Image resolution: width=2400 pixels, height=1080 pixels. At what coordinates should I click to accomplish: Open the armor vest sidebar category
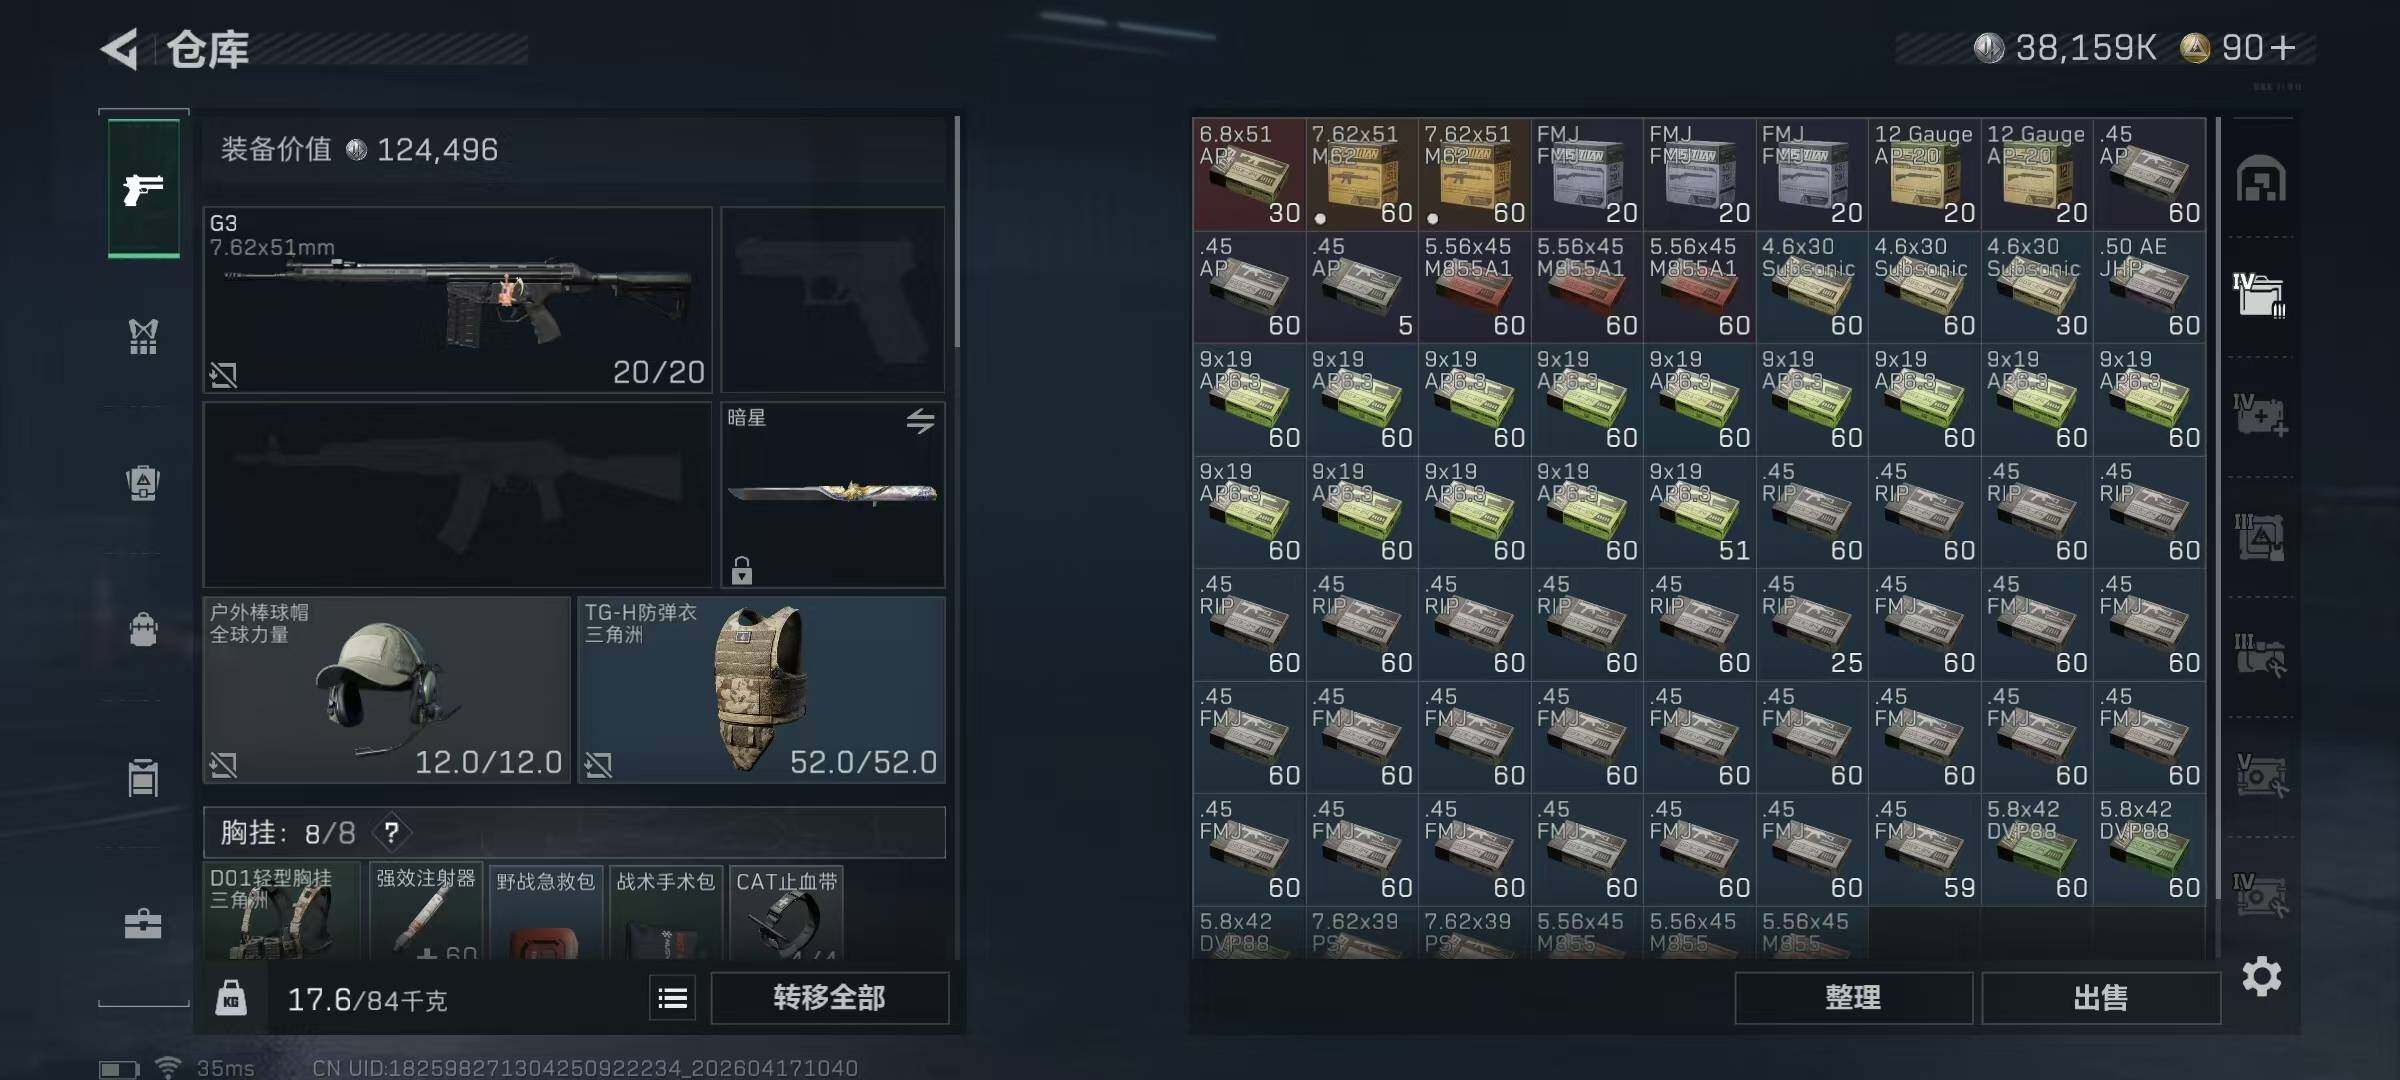click(x=143, y=337)
